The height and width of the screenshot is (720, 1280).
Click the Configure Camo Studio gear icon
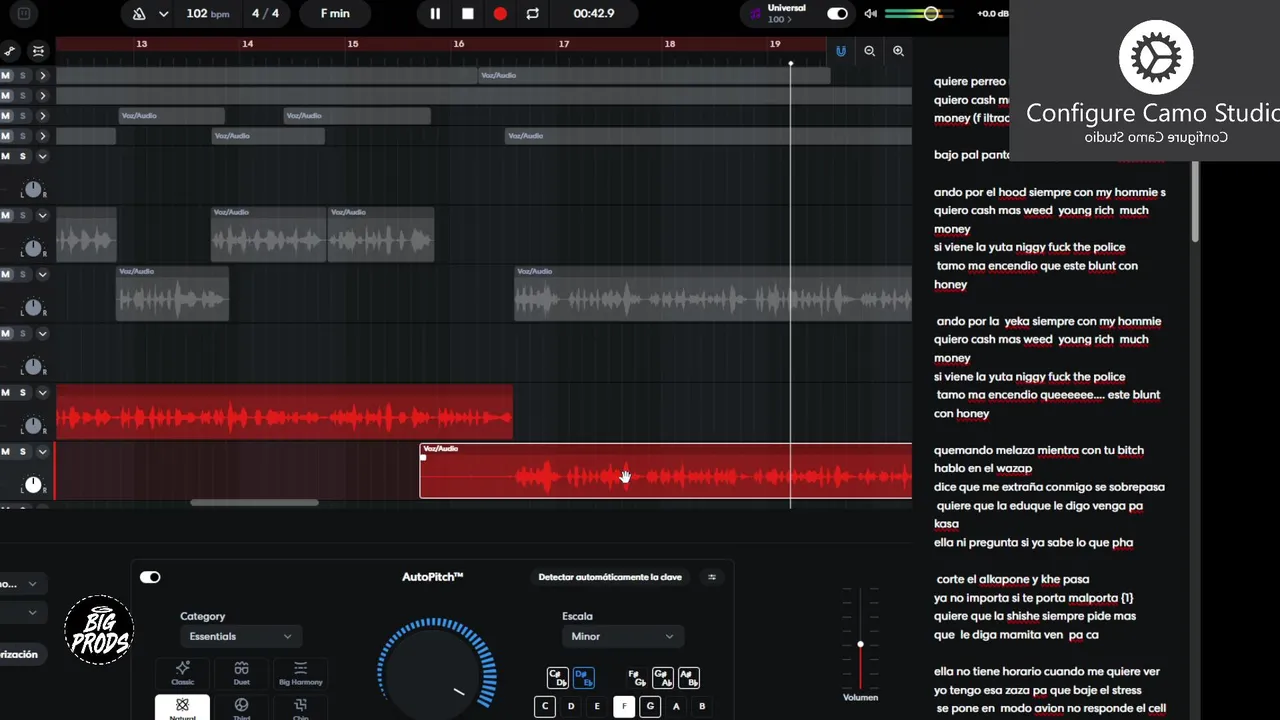coord(1156,58)
